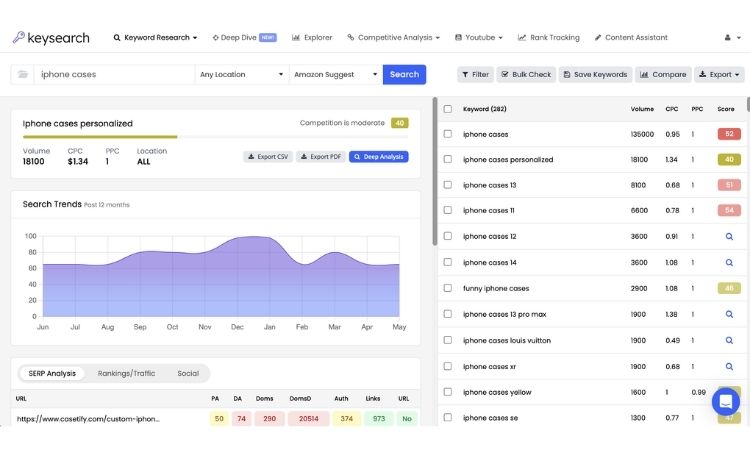Open Deep Dive tool
750x450 pixels.
click(244, 38)
